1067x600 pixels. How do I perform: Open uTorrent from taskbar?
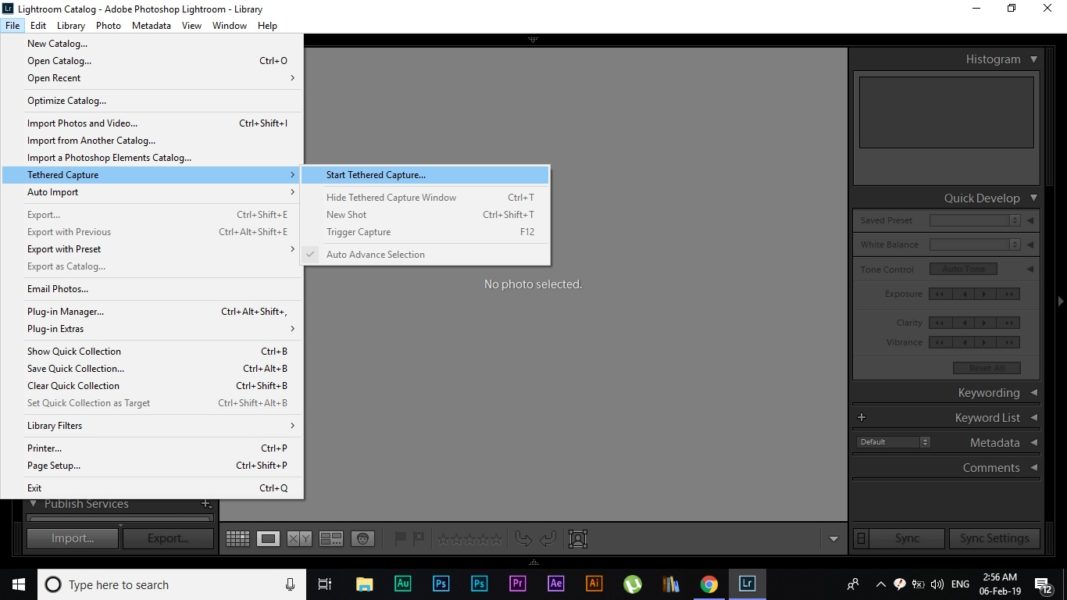(632, 584)
